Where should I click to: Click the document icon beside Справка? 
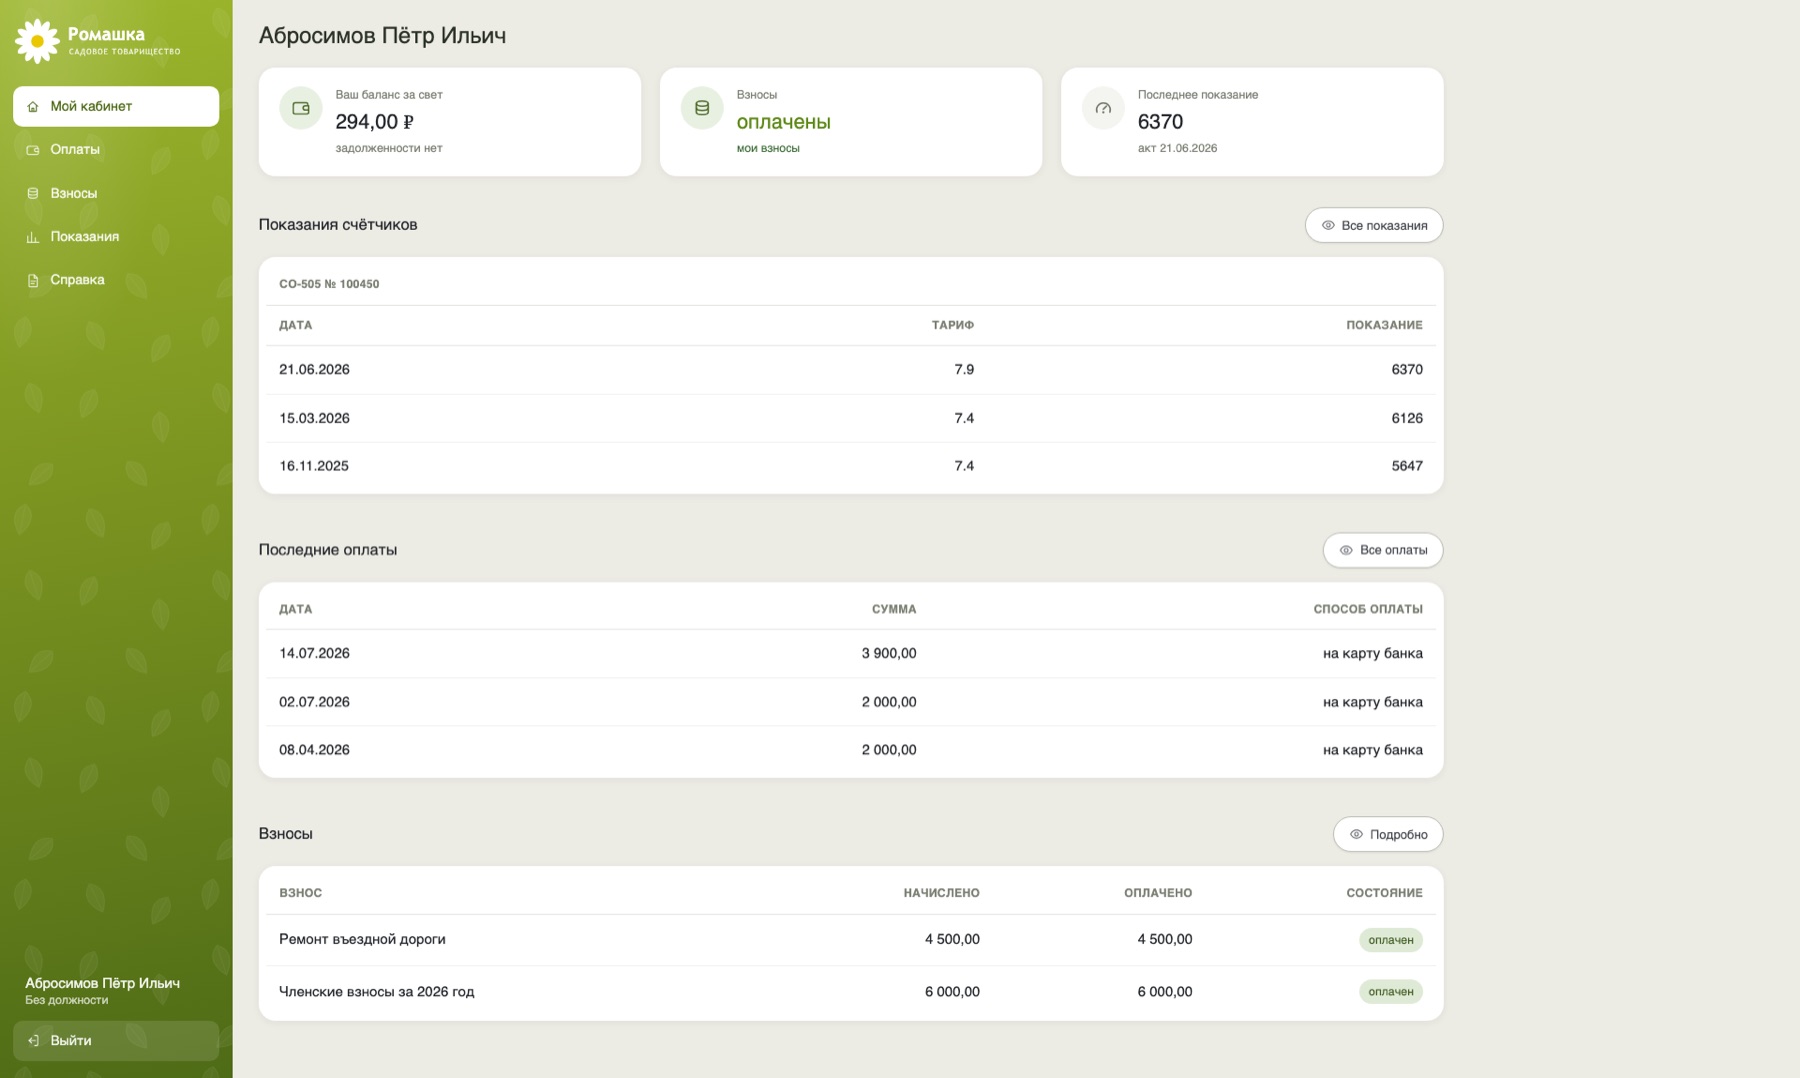pos(33,281)
